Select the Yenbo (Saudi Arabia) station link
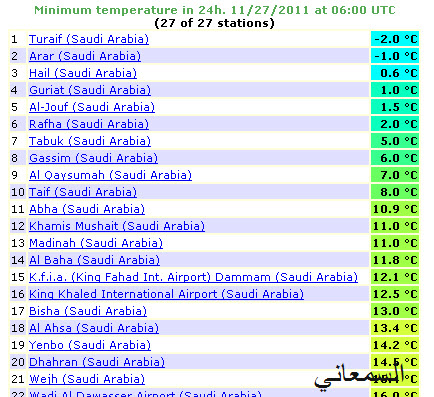The height and width of the screenshot is (397, 434). click(90, 345)
